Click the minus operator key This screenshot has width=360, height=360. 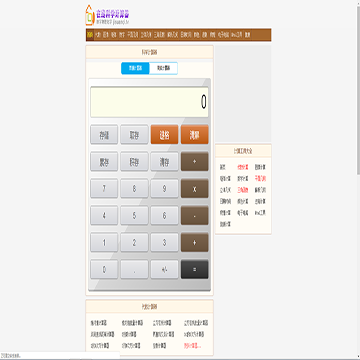tap(195, 216)
